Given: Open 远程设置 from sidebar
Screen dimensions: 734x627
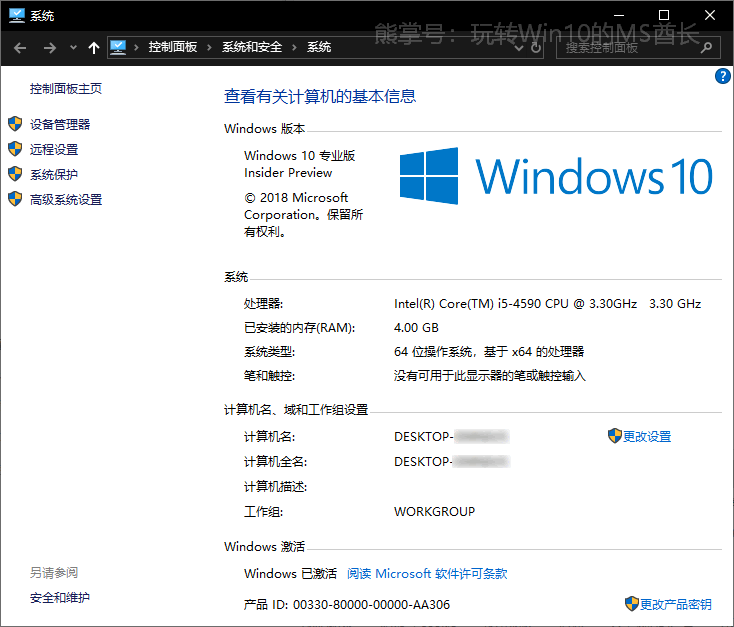Looking at the screenshot, I should pyautogui.click(x=54, y=150).
